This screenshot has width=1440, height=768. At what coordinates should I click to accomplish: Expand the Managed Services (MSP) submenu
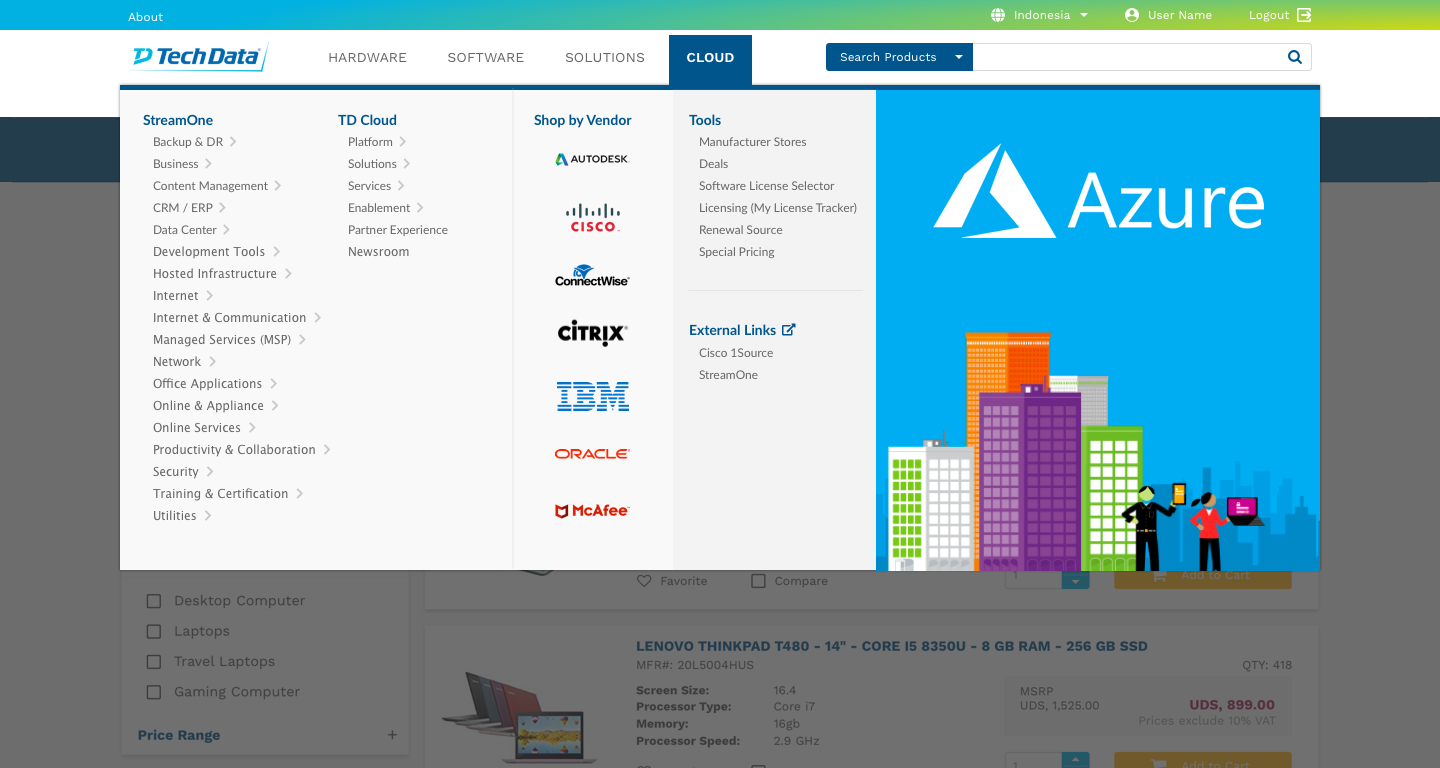coord(302,340)
